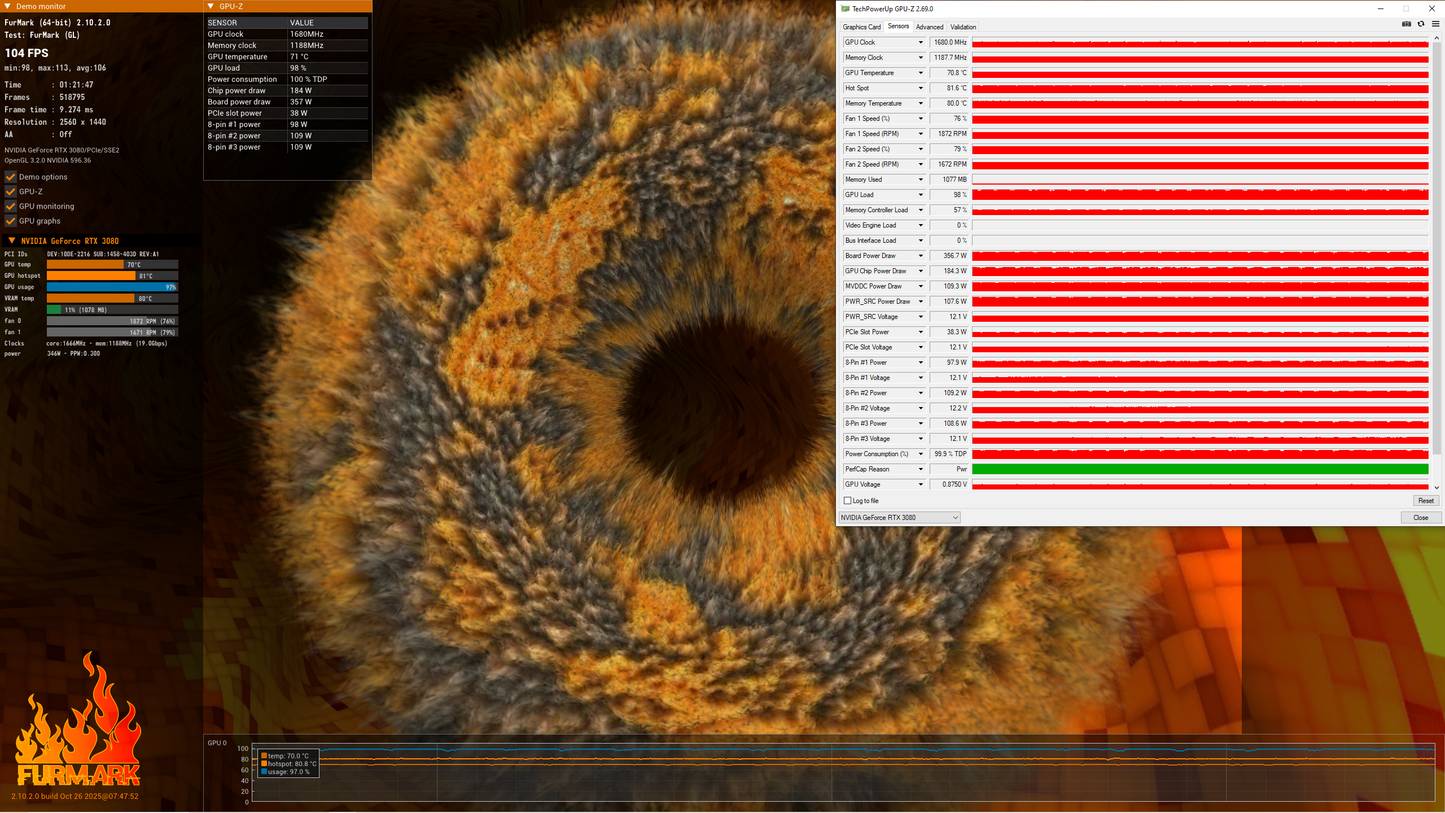This screenshot has width=1445, height=813.
Task: Open the Memory Clock sensor dropdown
Action: coord(921,58)
